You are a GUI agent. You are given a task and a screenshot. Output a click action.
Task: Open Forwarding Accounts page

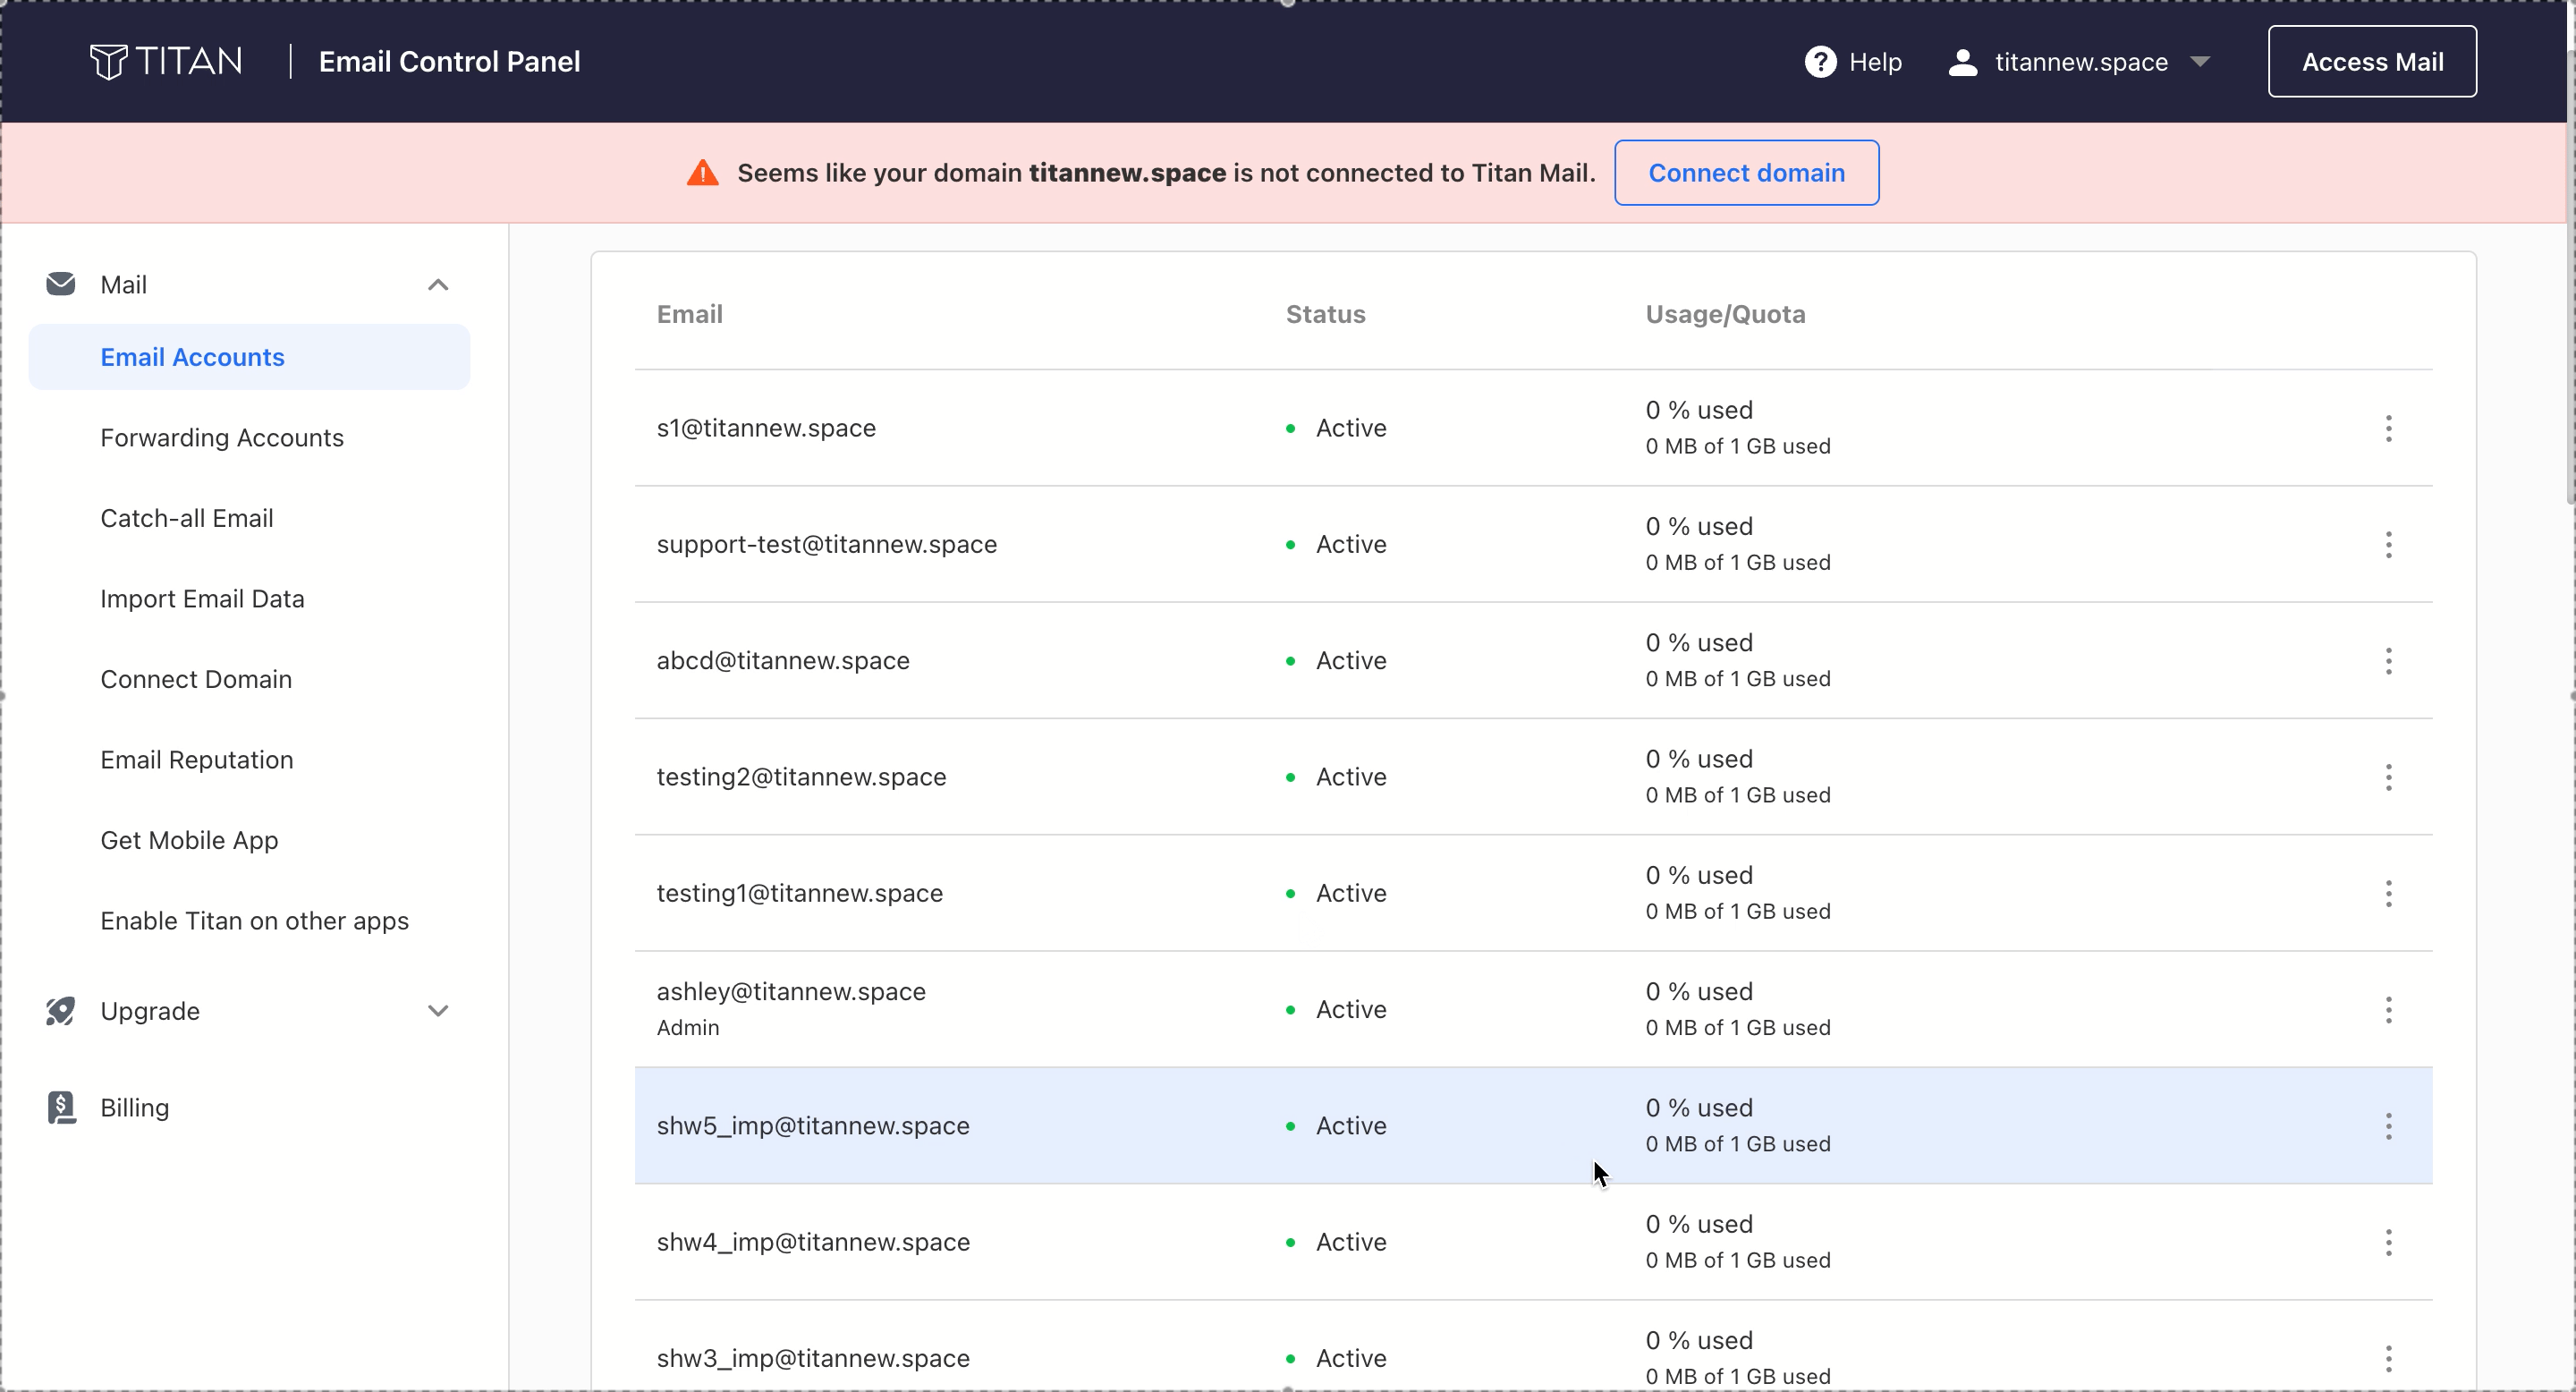coord(222,438)
